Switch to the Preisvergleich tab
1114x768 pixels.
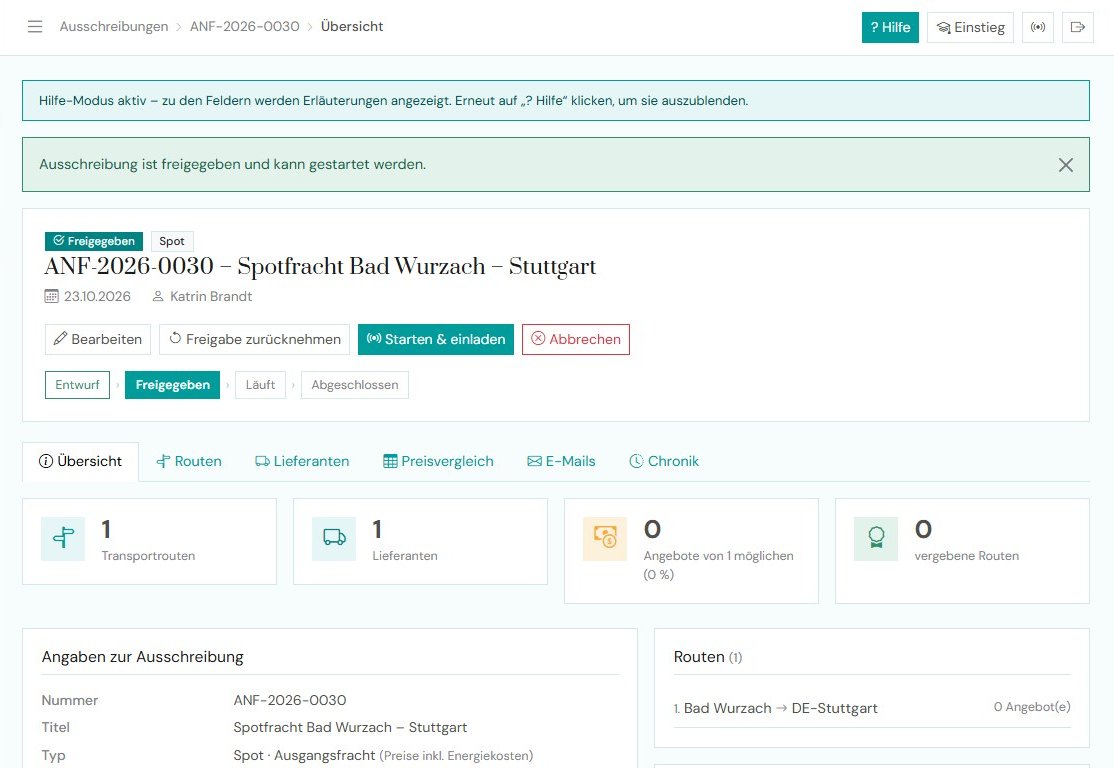(438, 462)
